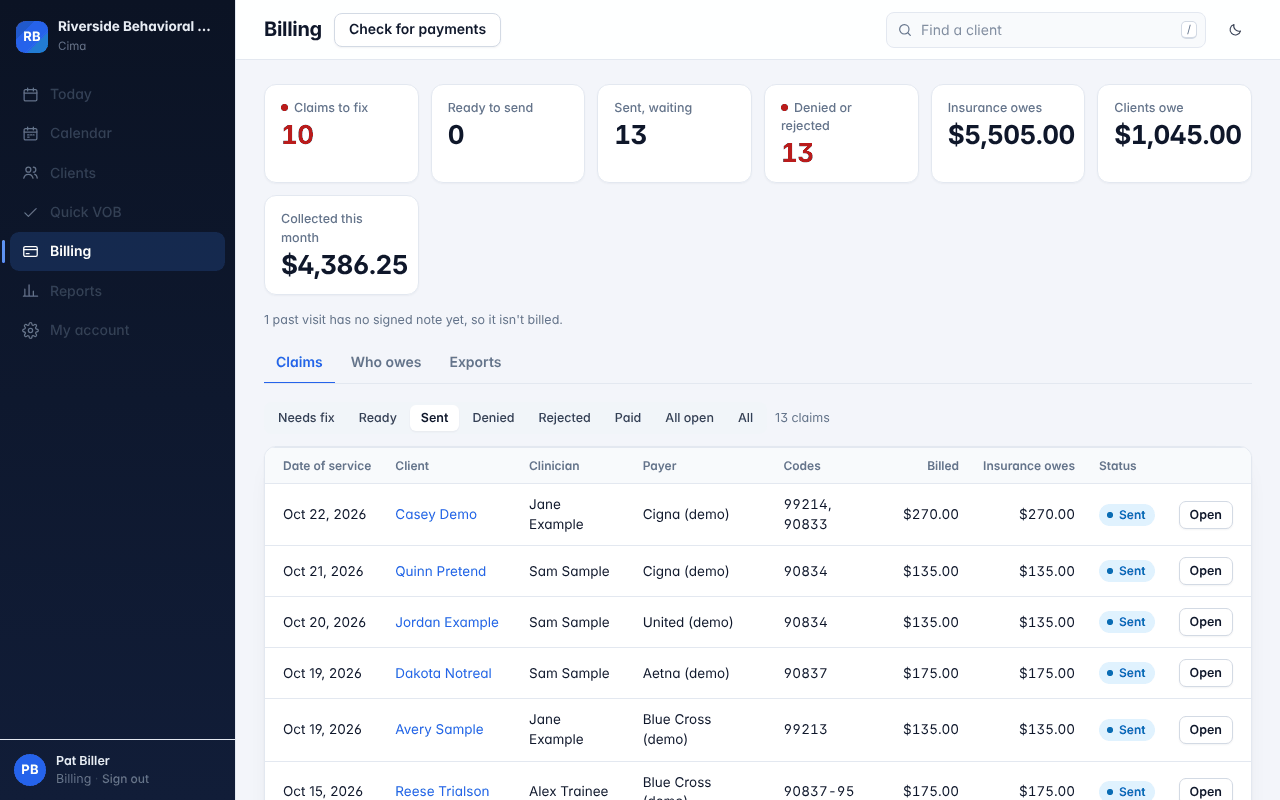This screenshot has width=1280, height=800.
Task: Click the Check for payments button
Action: 417,29
